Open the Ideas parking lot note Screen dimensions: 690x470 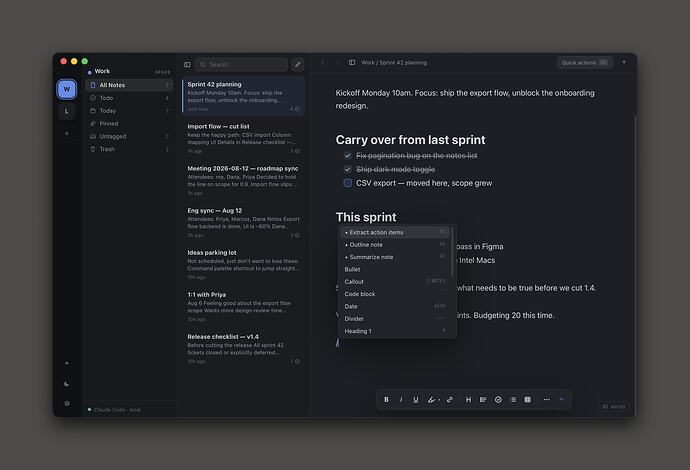coord(243,264)
